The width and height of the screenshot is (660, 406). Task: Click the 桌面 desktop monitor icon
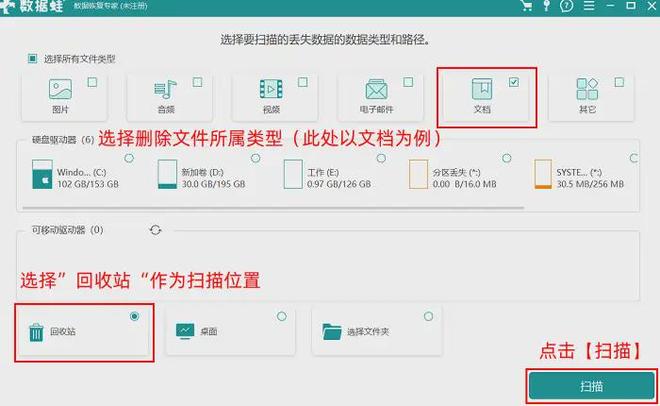(185, 332)
